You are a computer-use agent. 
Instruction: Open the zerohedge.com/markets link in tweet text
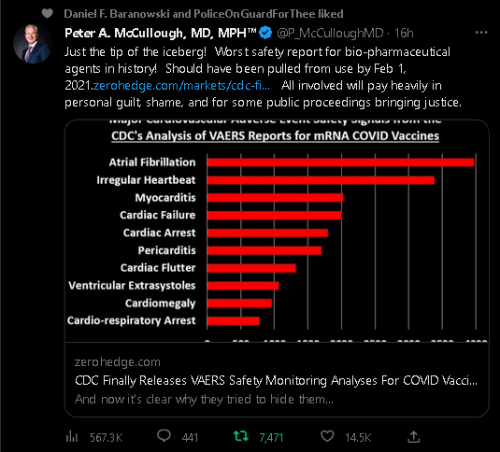click(x=182, y=86)
